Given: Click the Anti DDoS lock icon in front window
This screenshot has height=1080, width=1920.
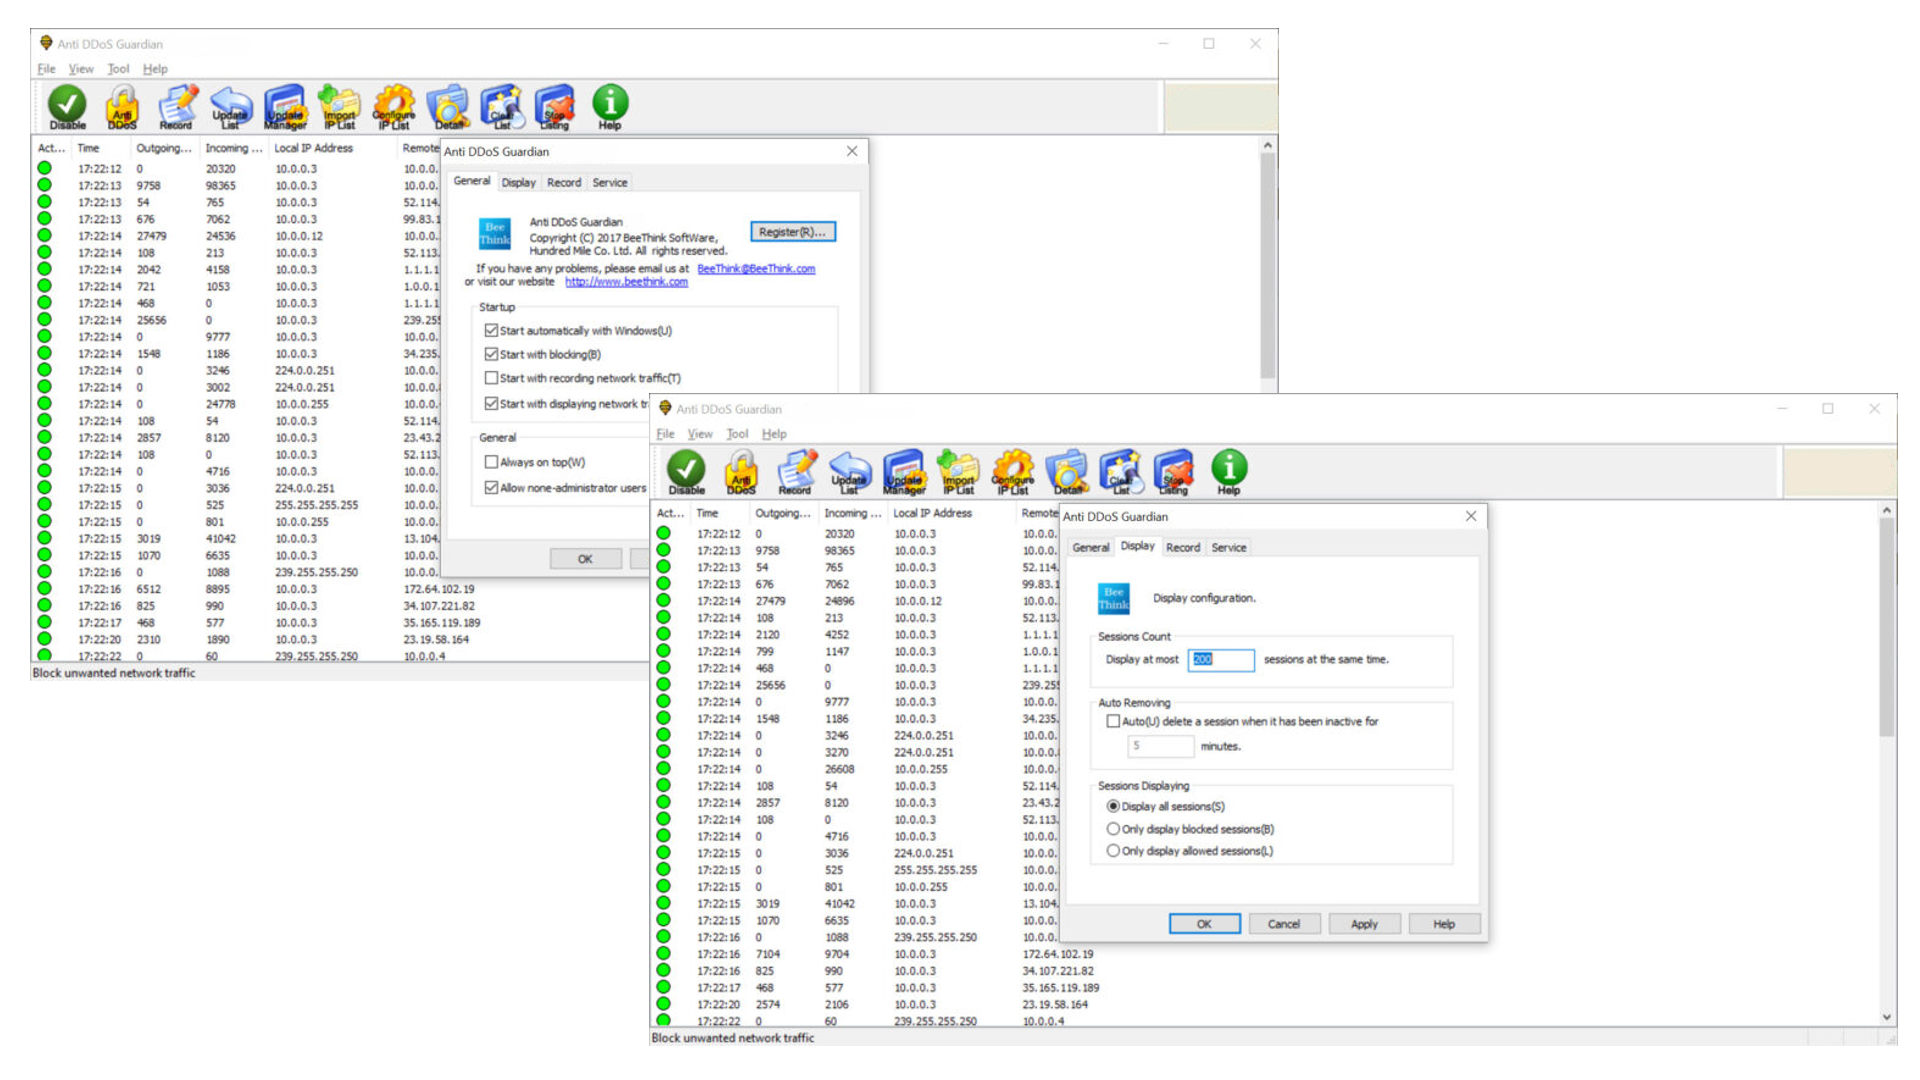Looking at the screenshot, I should [x=741, y=471].
